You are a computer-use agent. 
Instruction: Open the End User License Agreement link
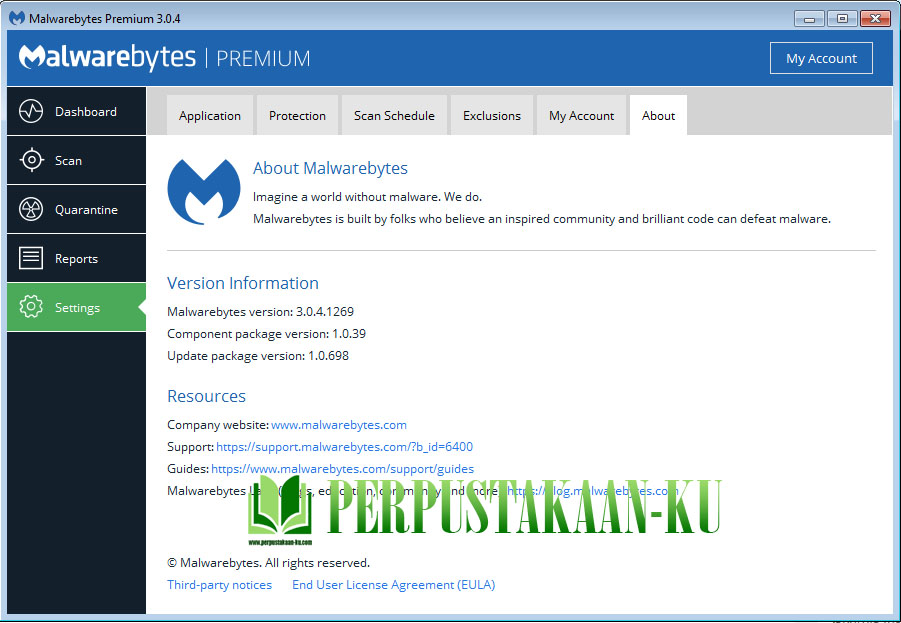click(x=394, y=584)
